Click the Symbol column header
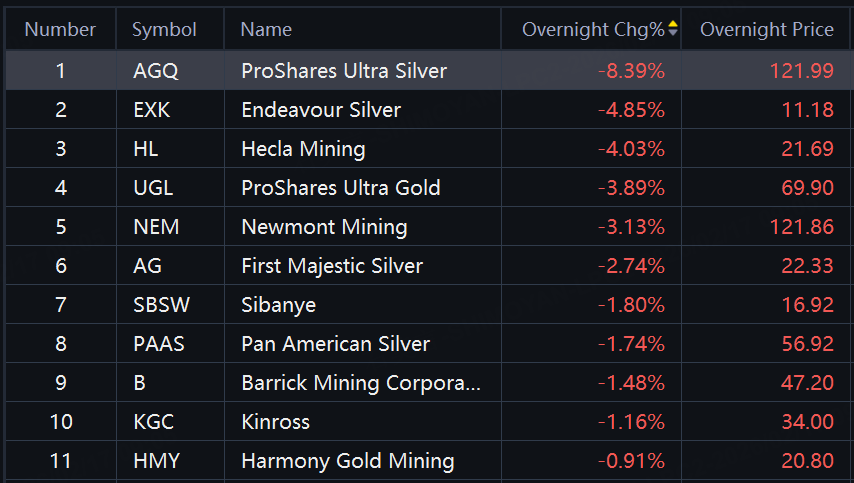 [164, 30]
